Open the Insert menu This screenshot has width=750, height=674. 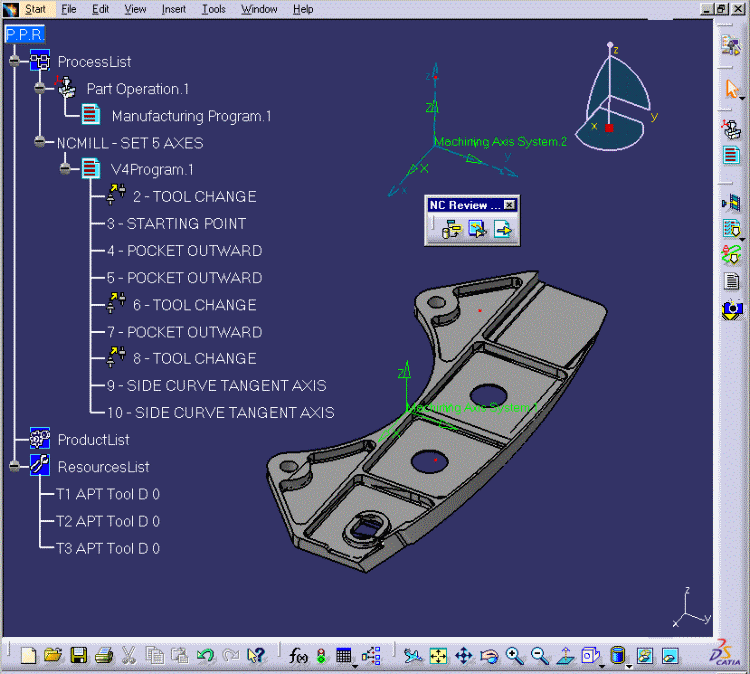[x=173, y=9]
